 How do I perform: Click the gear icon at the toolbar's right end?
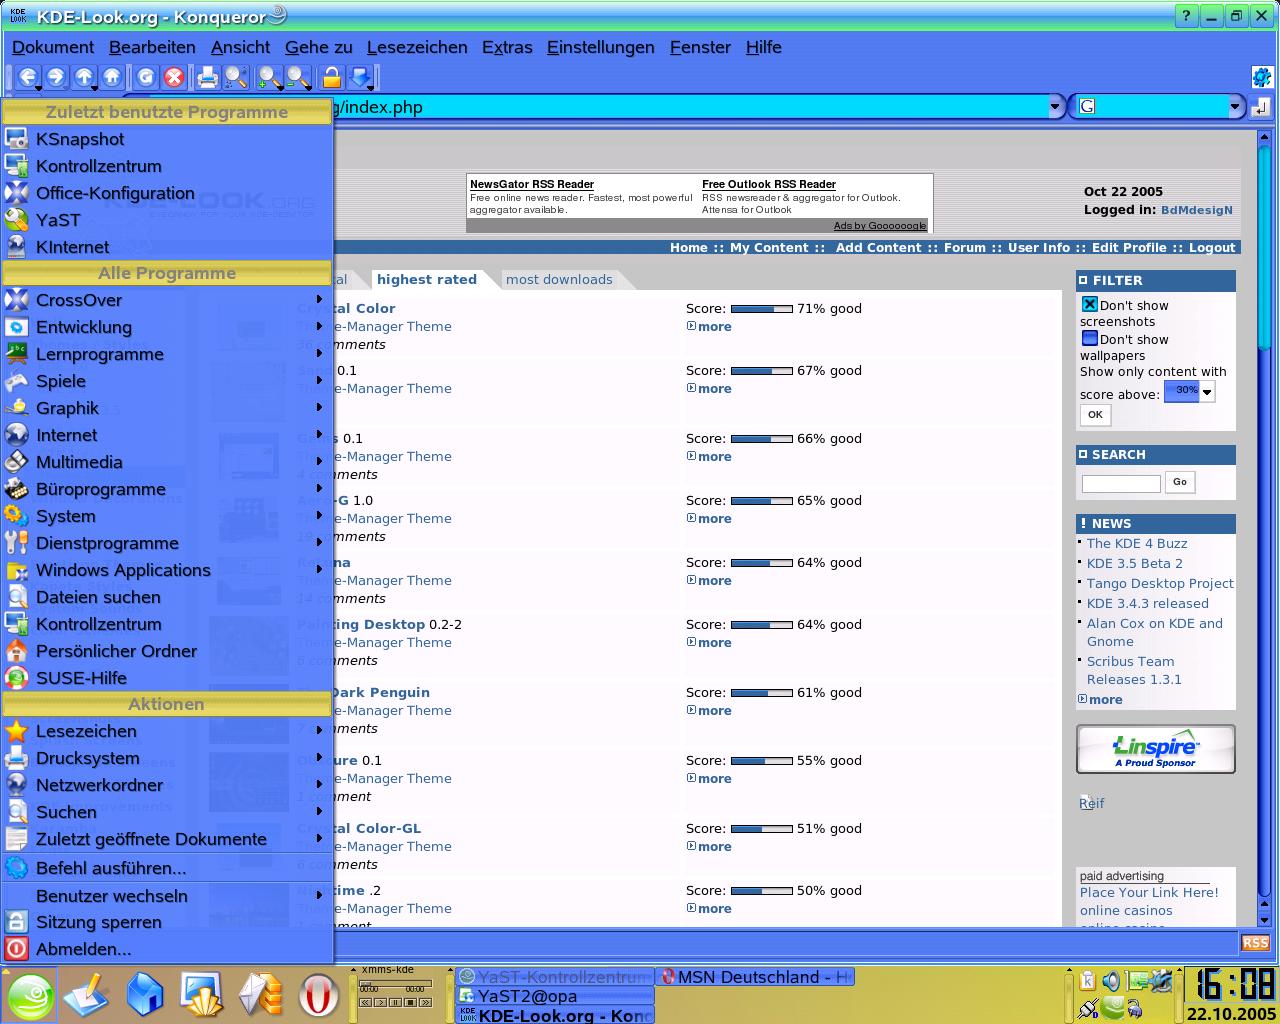(x=1261, y=77)
